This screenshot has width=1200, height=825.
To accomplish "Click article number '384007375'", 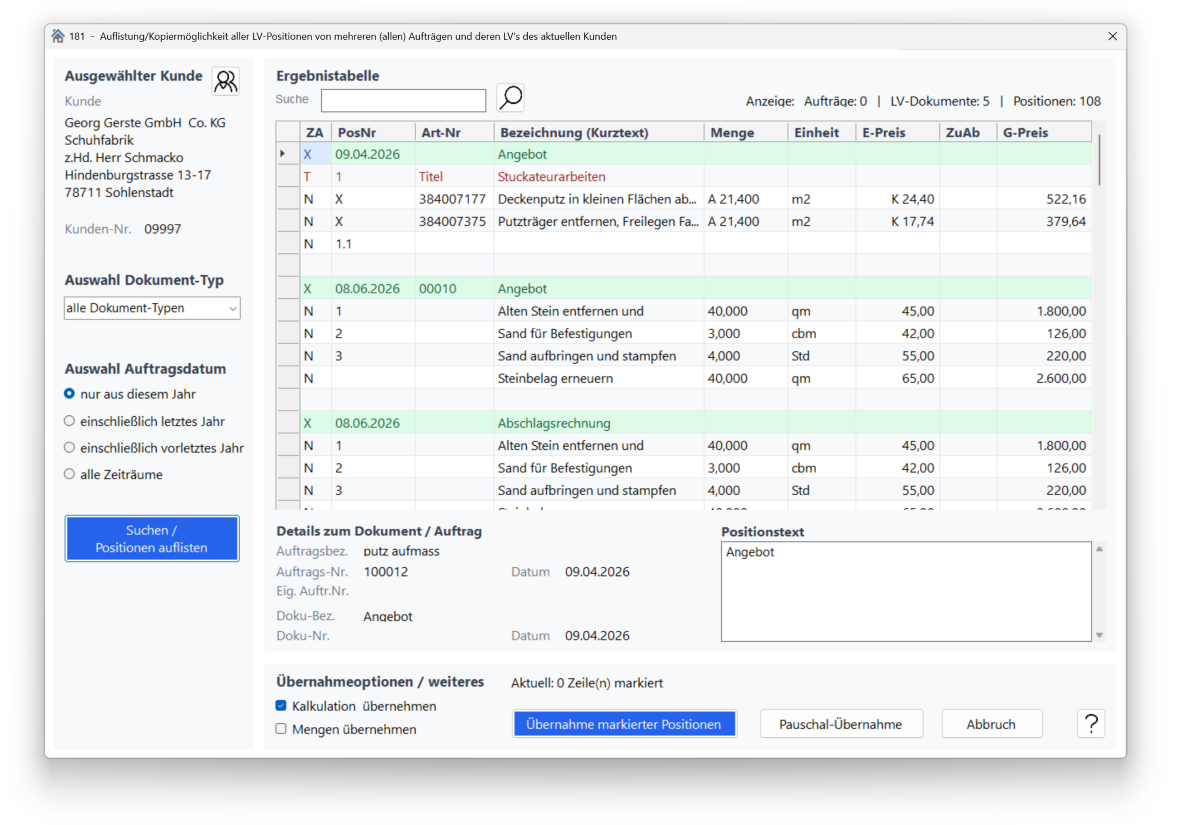I will point(452,221).
